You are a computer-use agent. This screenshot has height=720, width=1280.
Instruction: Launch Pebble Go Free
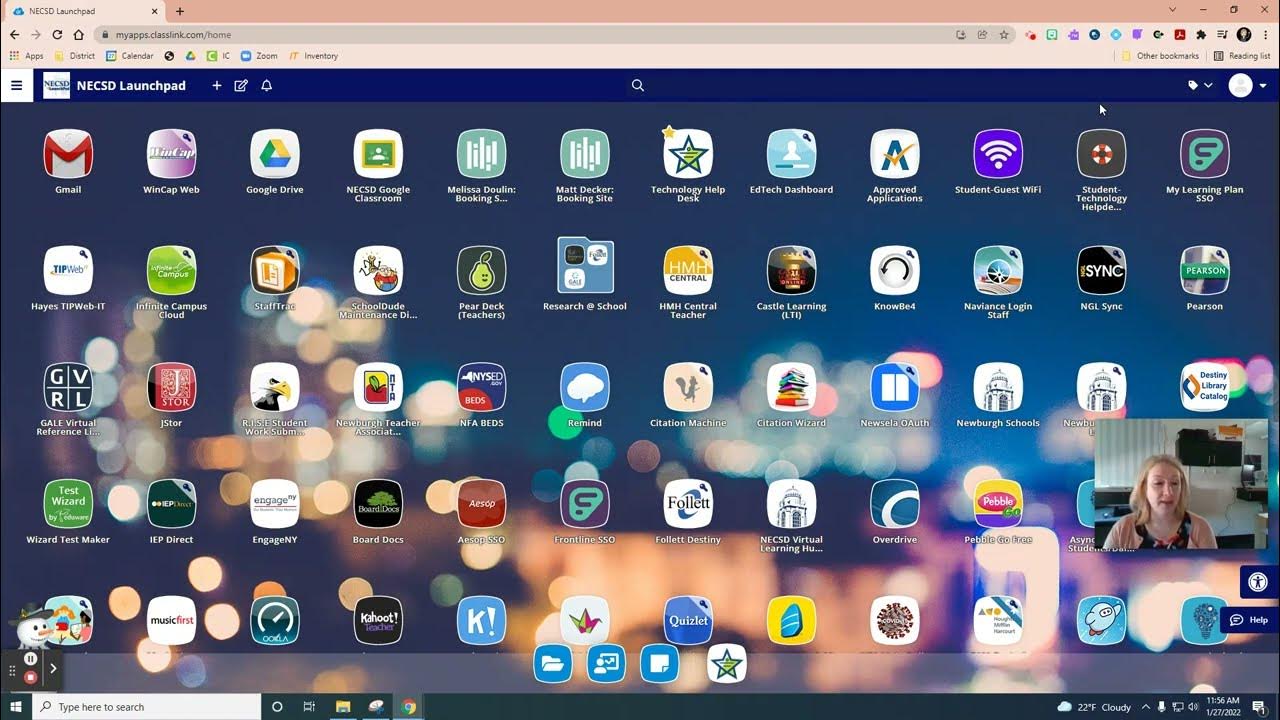click(x=998, y=504)
